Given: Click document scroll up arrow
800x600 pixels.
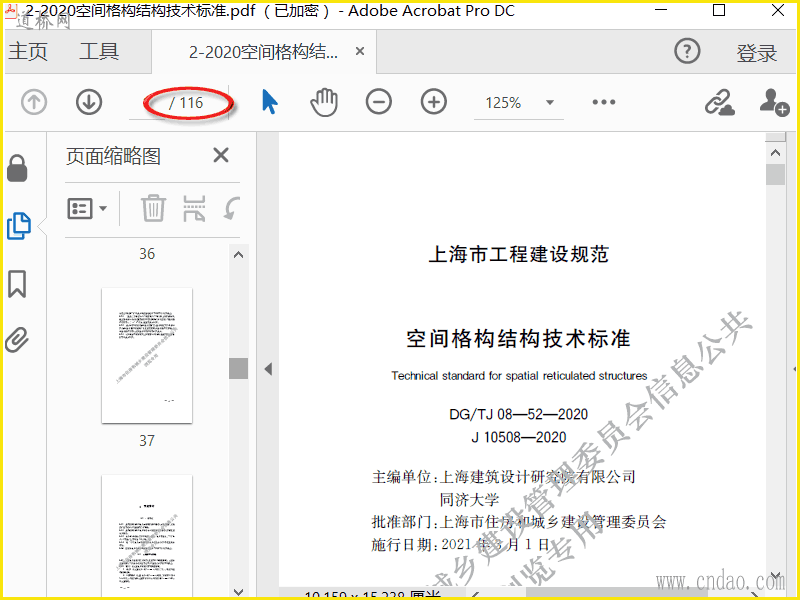Looking at the screenshot, I should [776, 153].
